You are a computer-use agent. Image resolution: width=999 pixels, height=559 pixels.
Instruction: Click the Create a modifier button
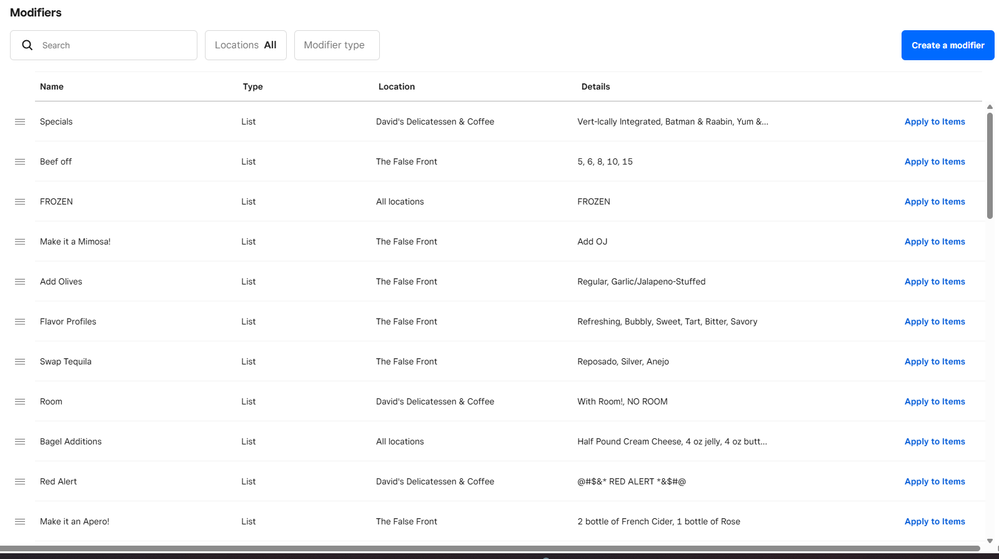pyautogui.click(x=947, y=45)
